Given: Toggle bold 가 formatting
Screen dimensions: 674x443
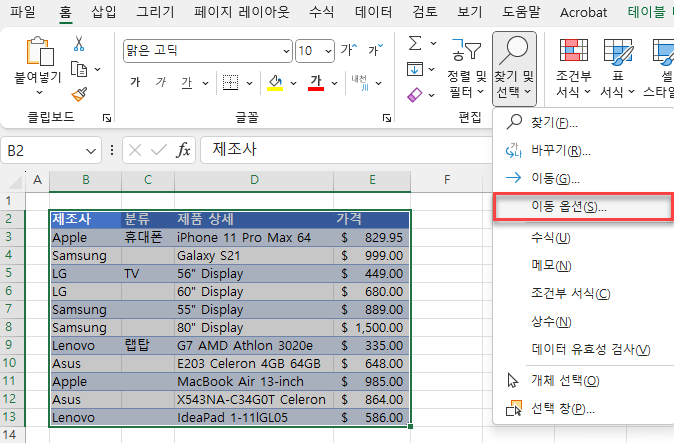Looking at the screenshot, I should point(135,82).
